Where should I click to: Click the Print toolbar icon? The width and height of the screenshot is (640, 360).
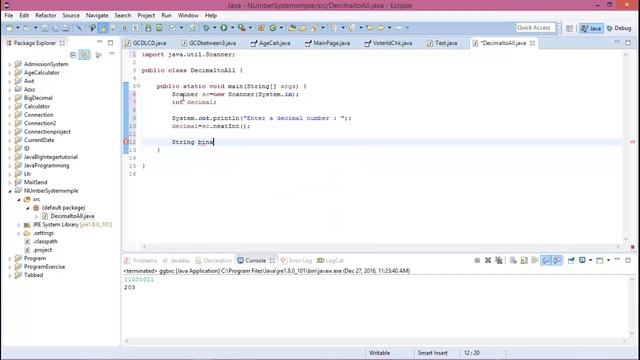pos(65,28)
